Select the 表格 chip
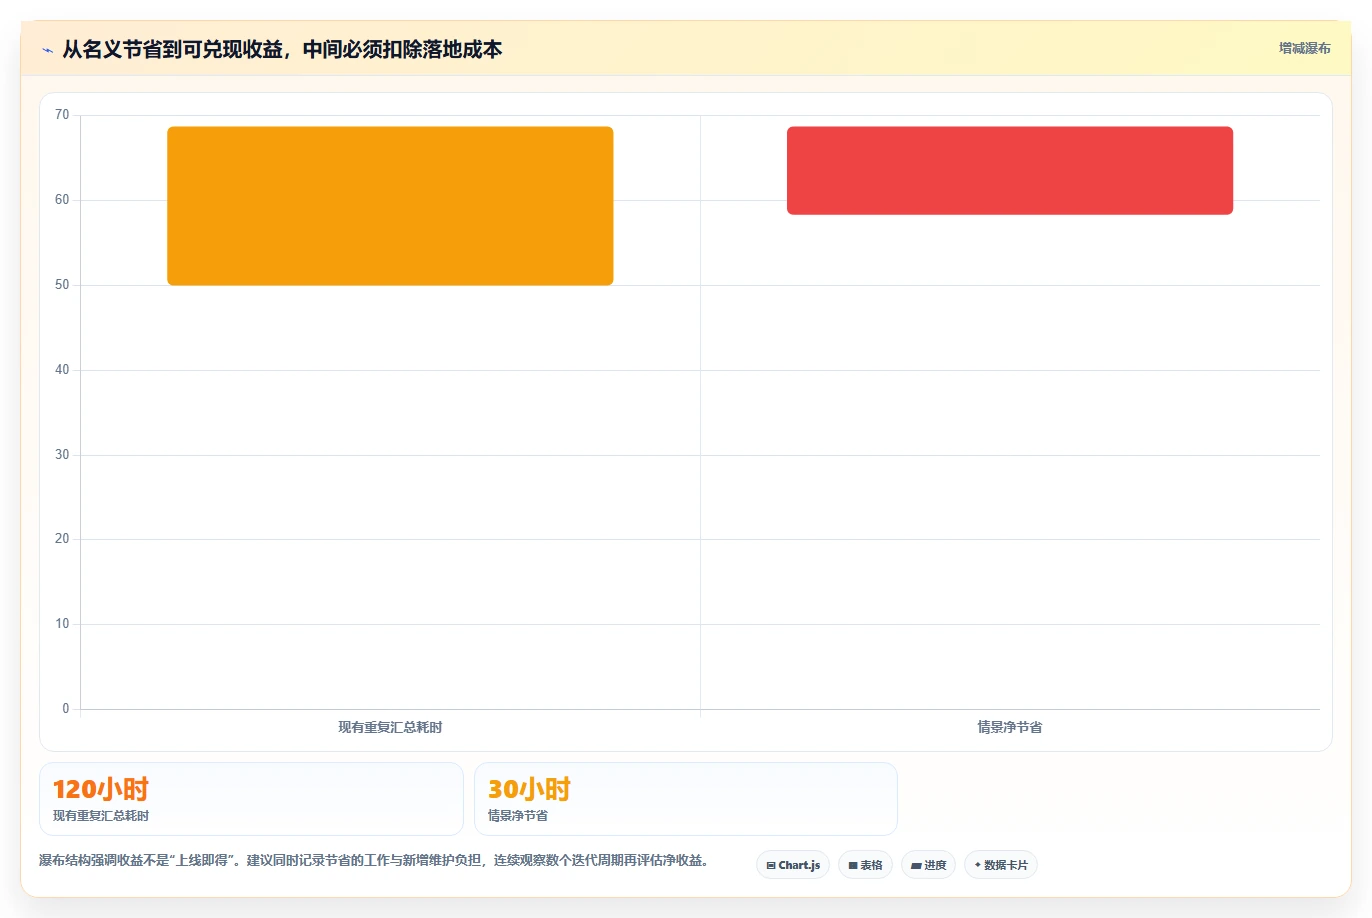1372x918 pixels. 865,865
